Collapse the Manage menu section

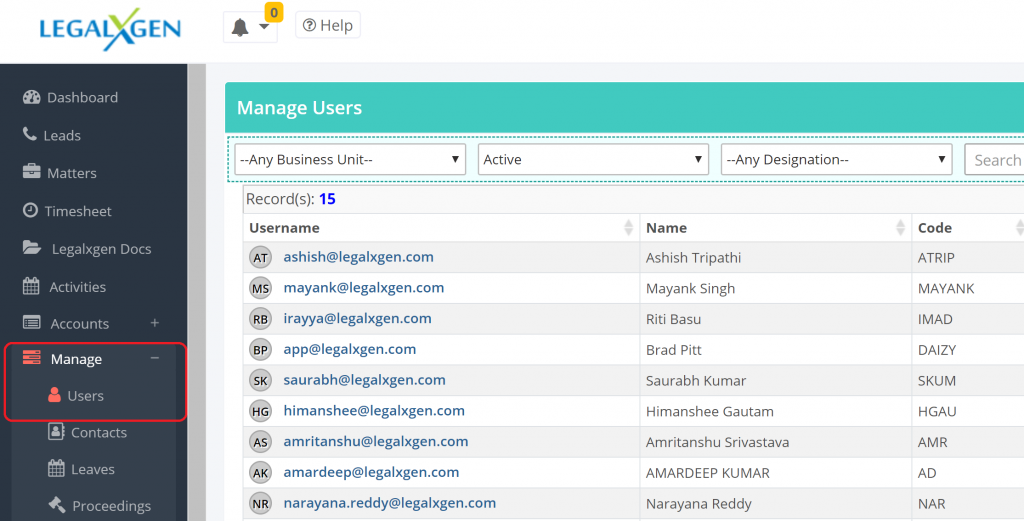point(154,359)
